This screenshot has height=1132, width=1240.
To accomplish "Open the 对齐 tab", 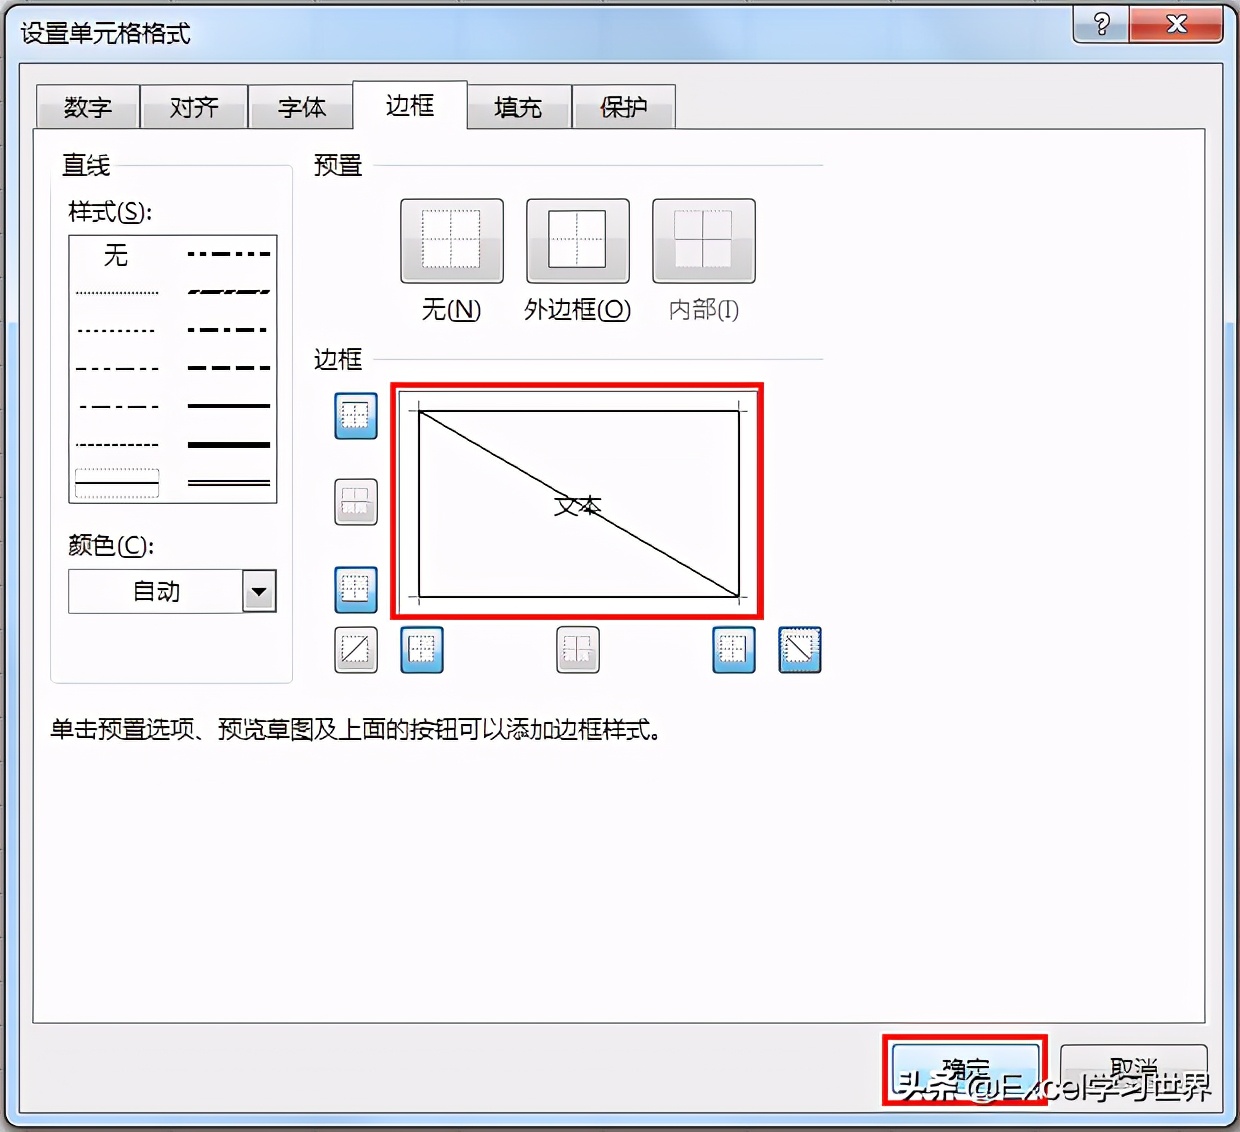I will [x=194, y=107].
